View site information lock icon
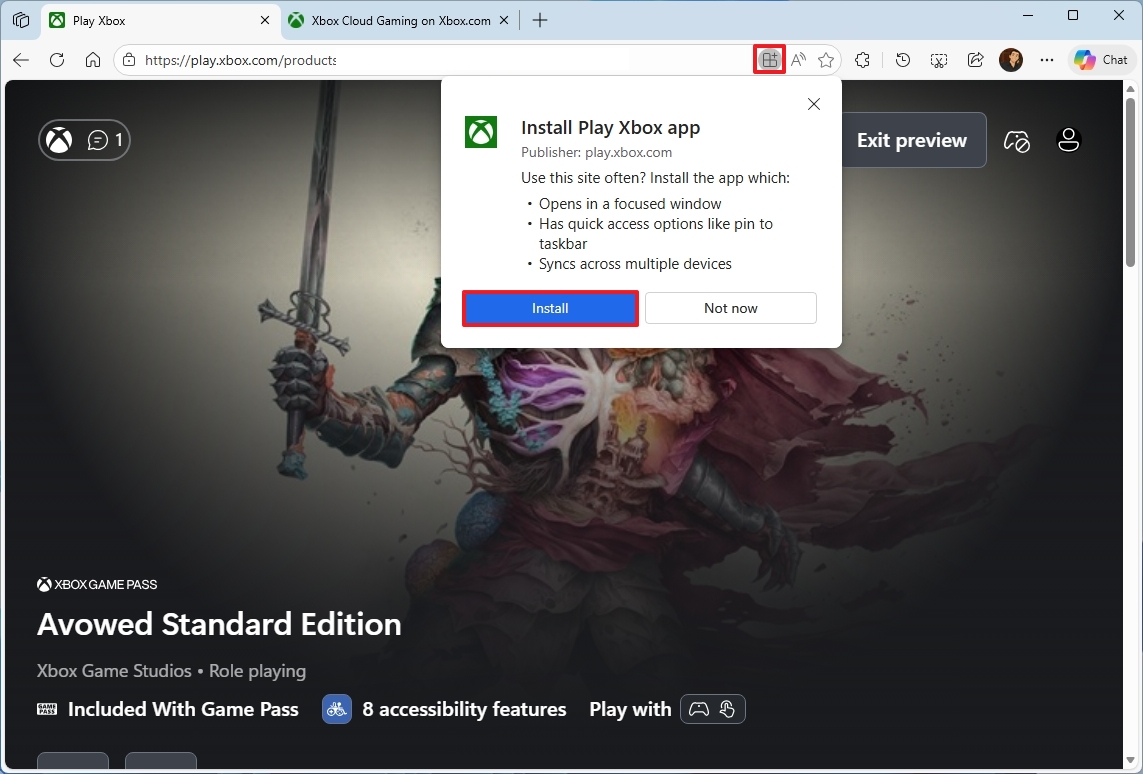 click(x=129, y=60)
